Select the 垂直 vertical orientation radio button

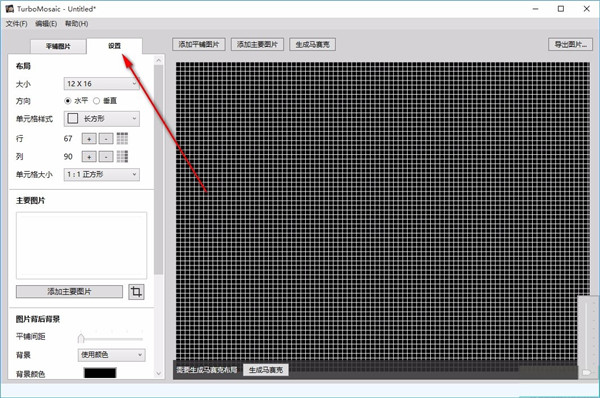pos(96,101)
